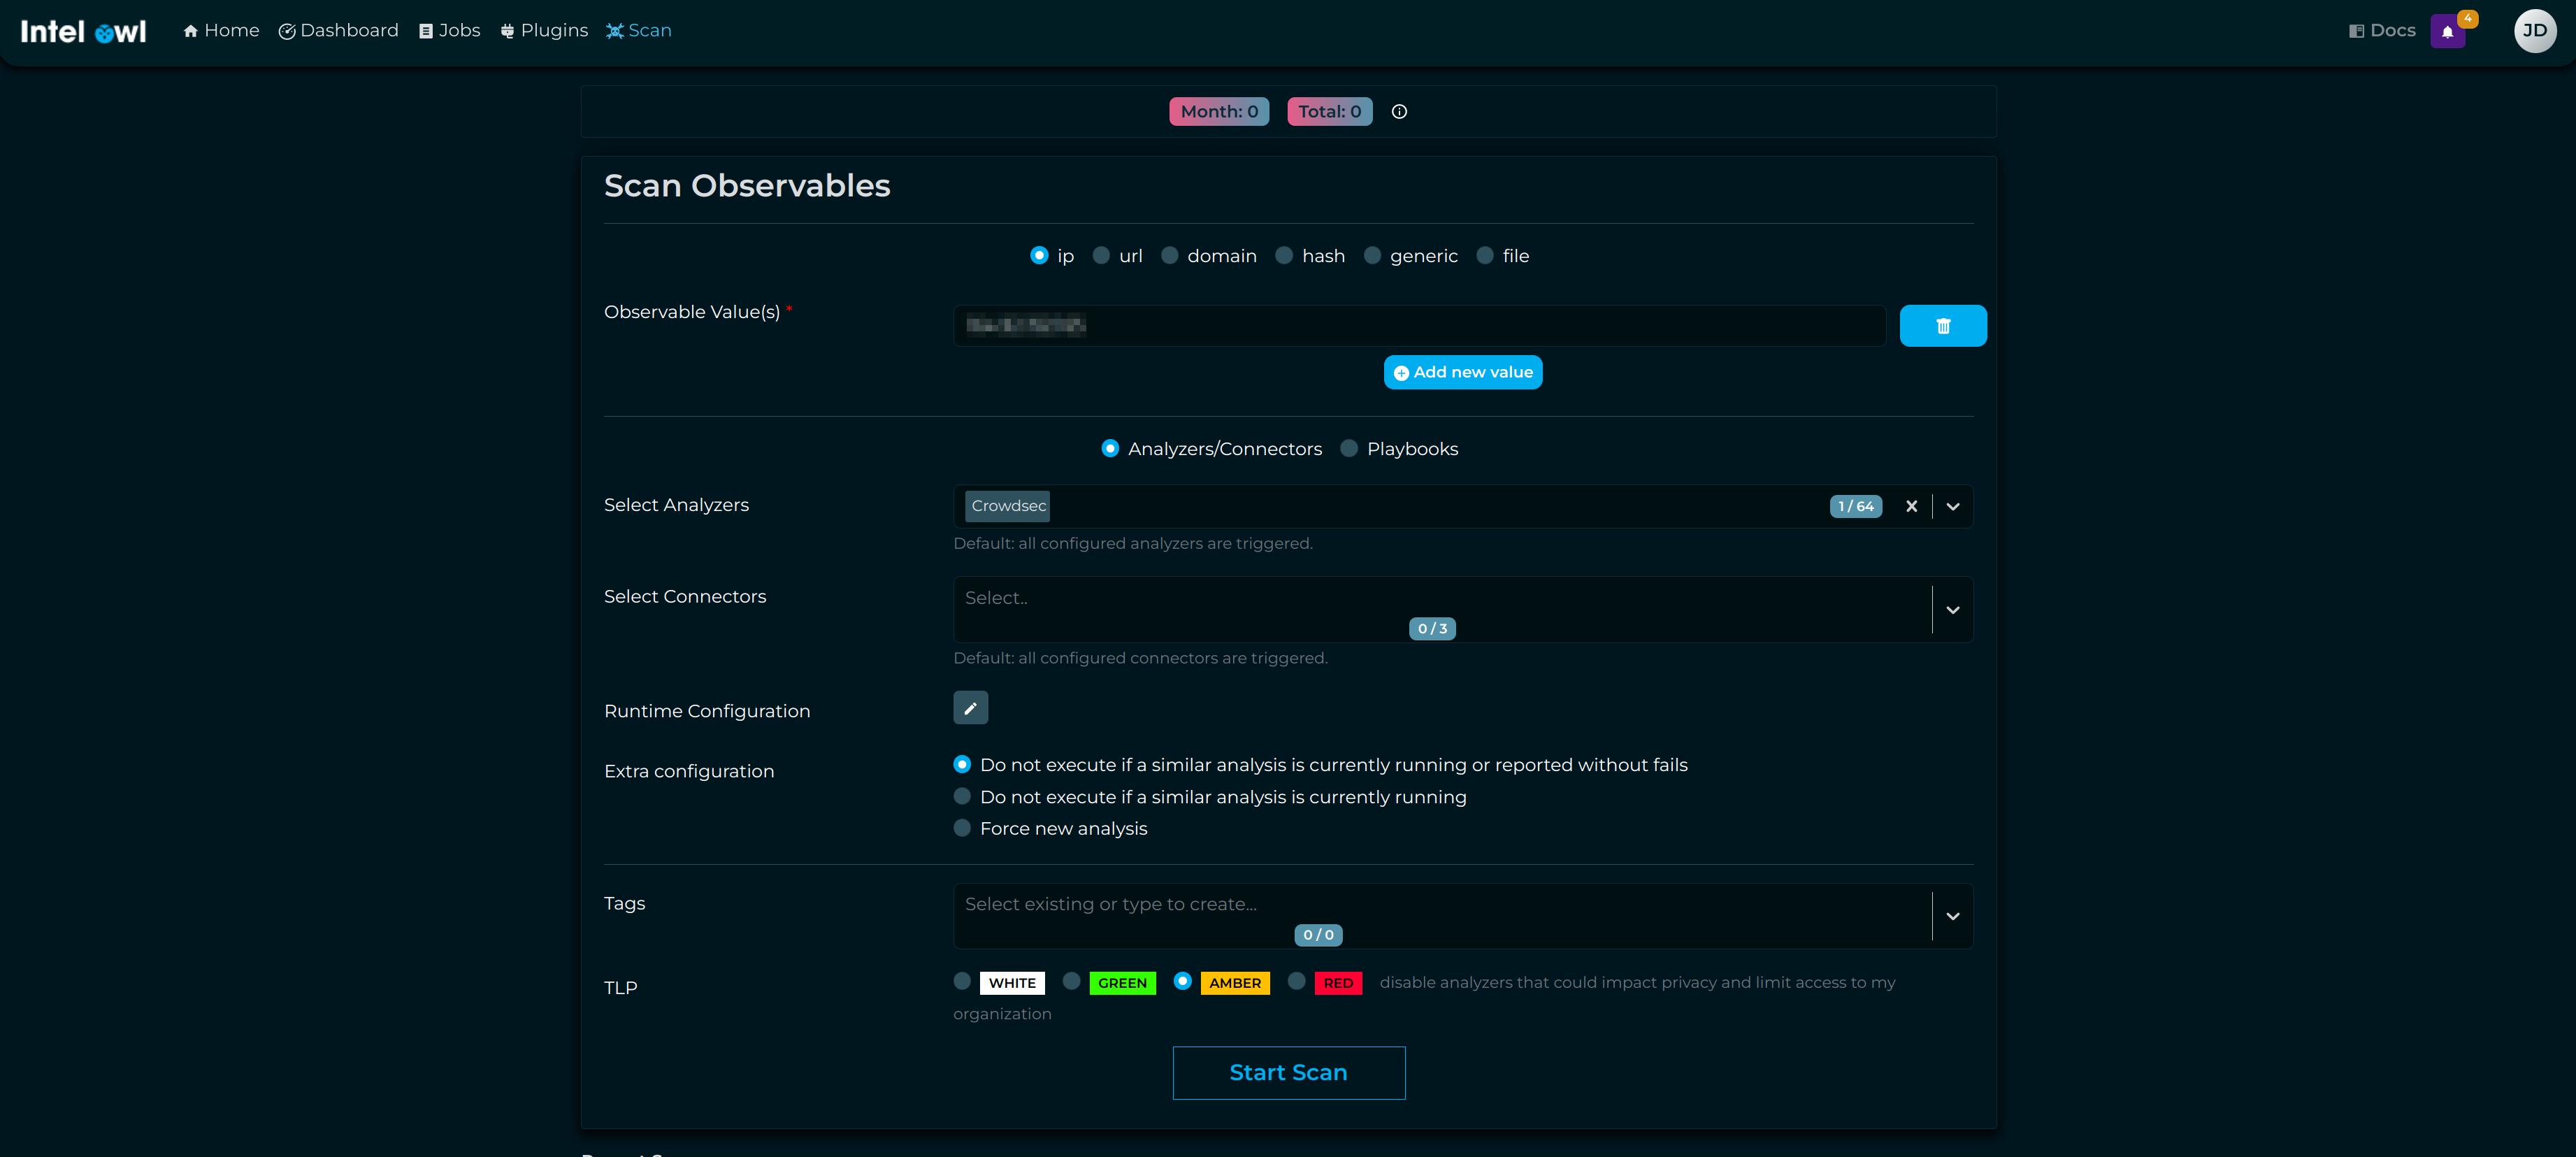2576x1157 pixels.
Task: Switch to Playbooks radio option
Action: click(x=1349, y=449)
